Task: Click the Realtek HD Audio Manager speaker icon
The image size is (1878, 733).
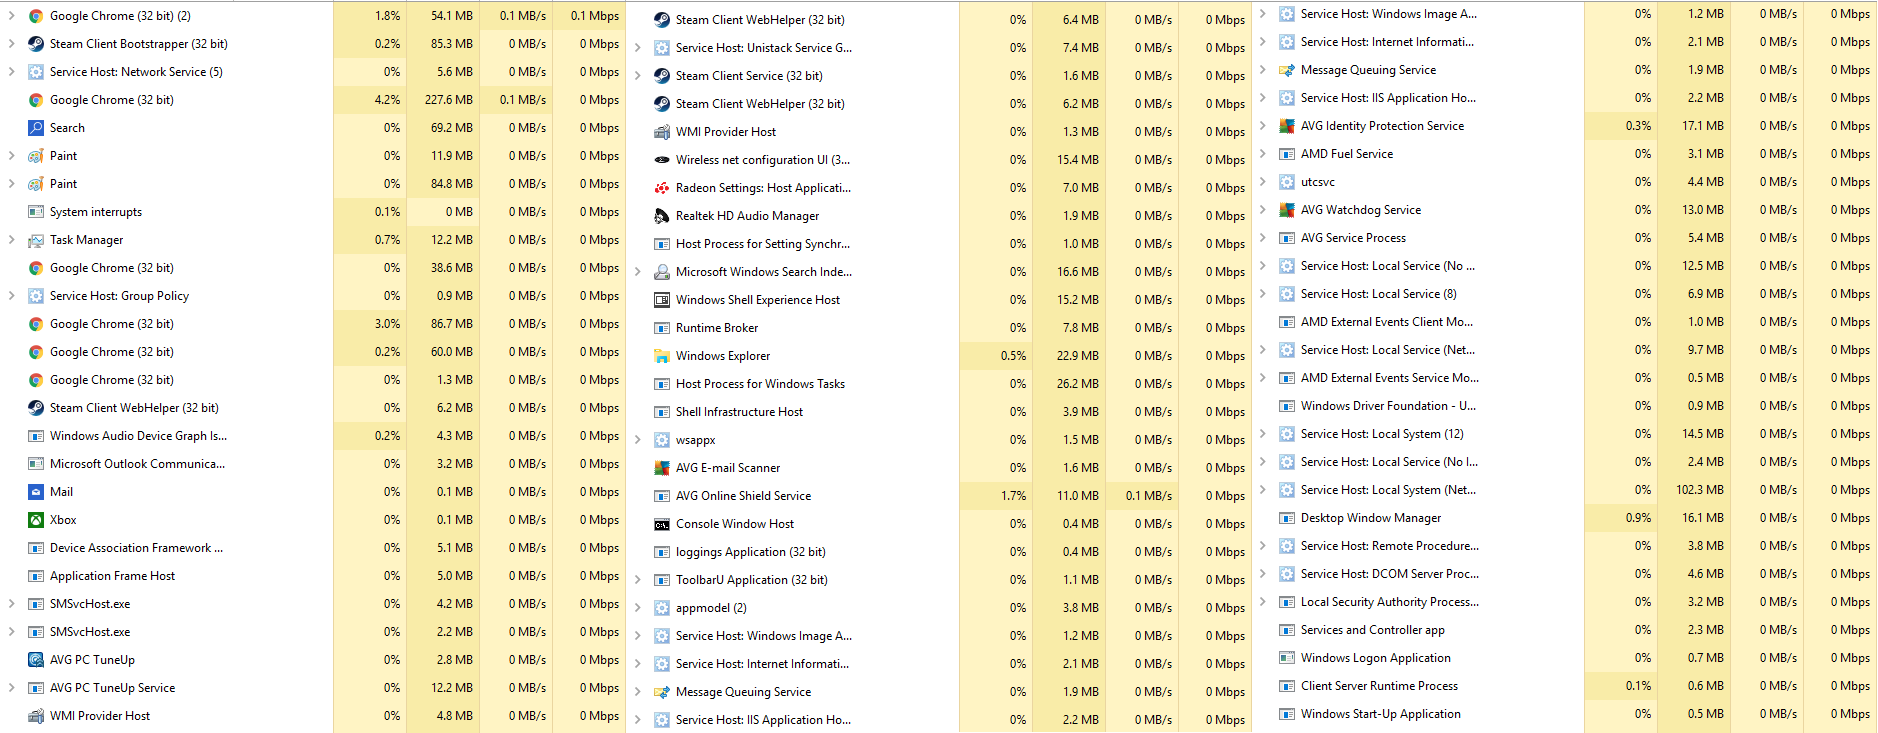Action: coord(662,216)
